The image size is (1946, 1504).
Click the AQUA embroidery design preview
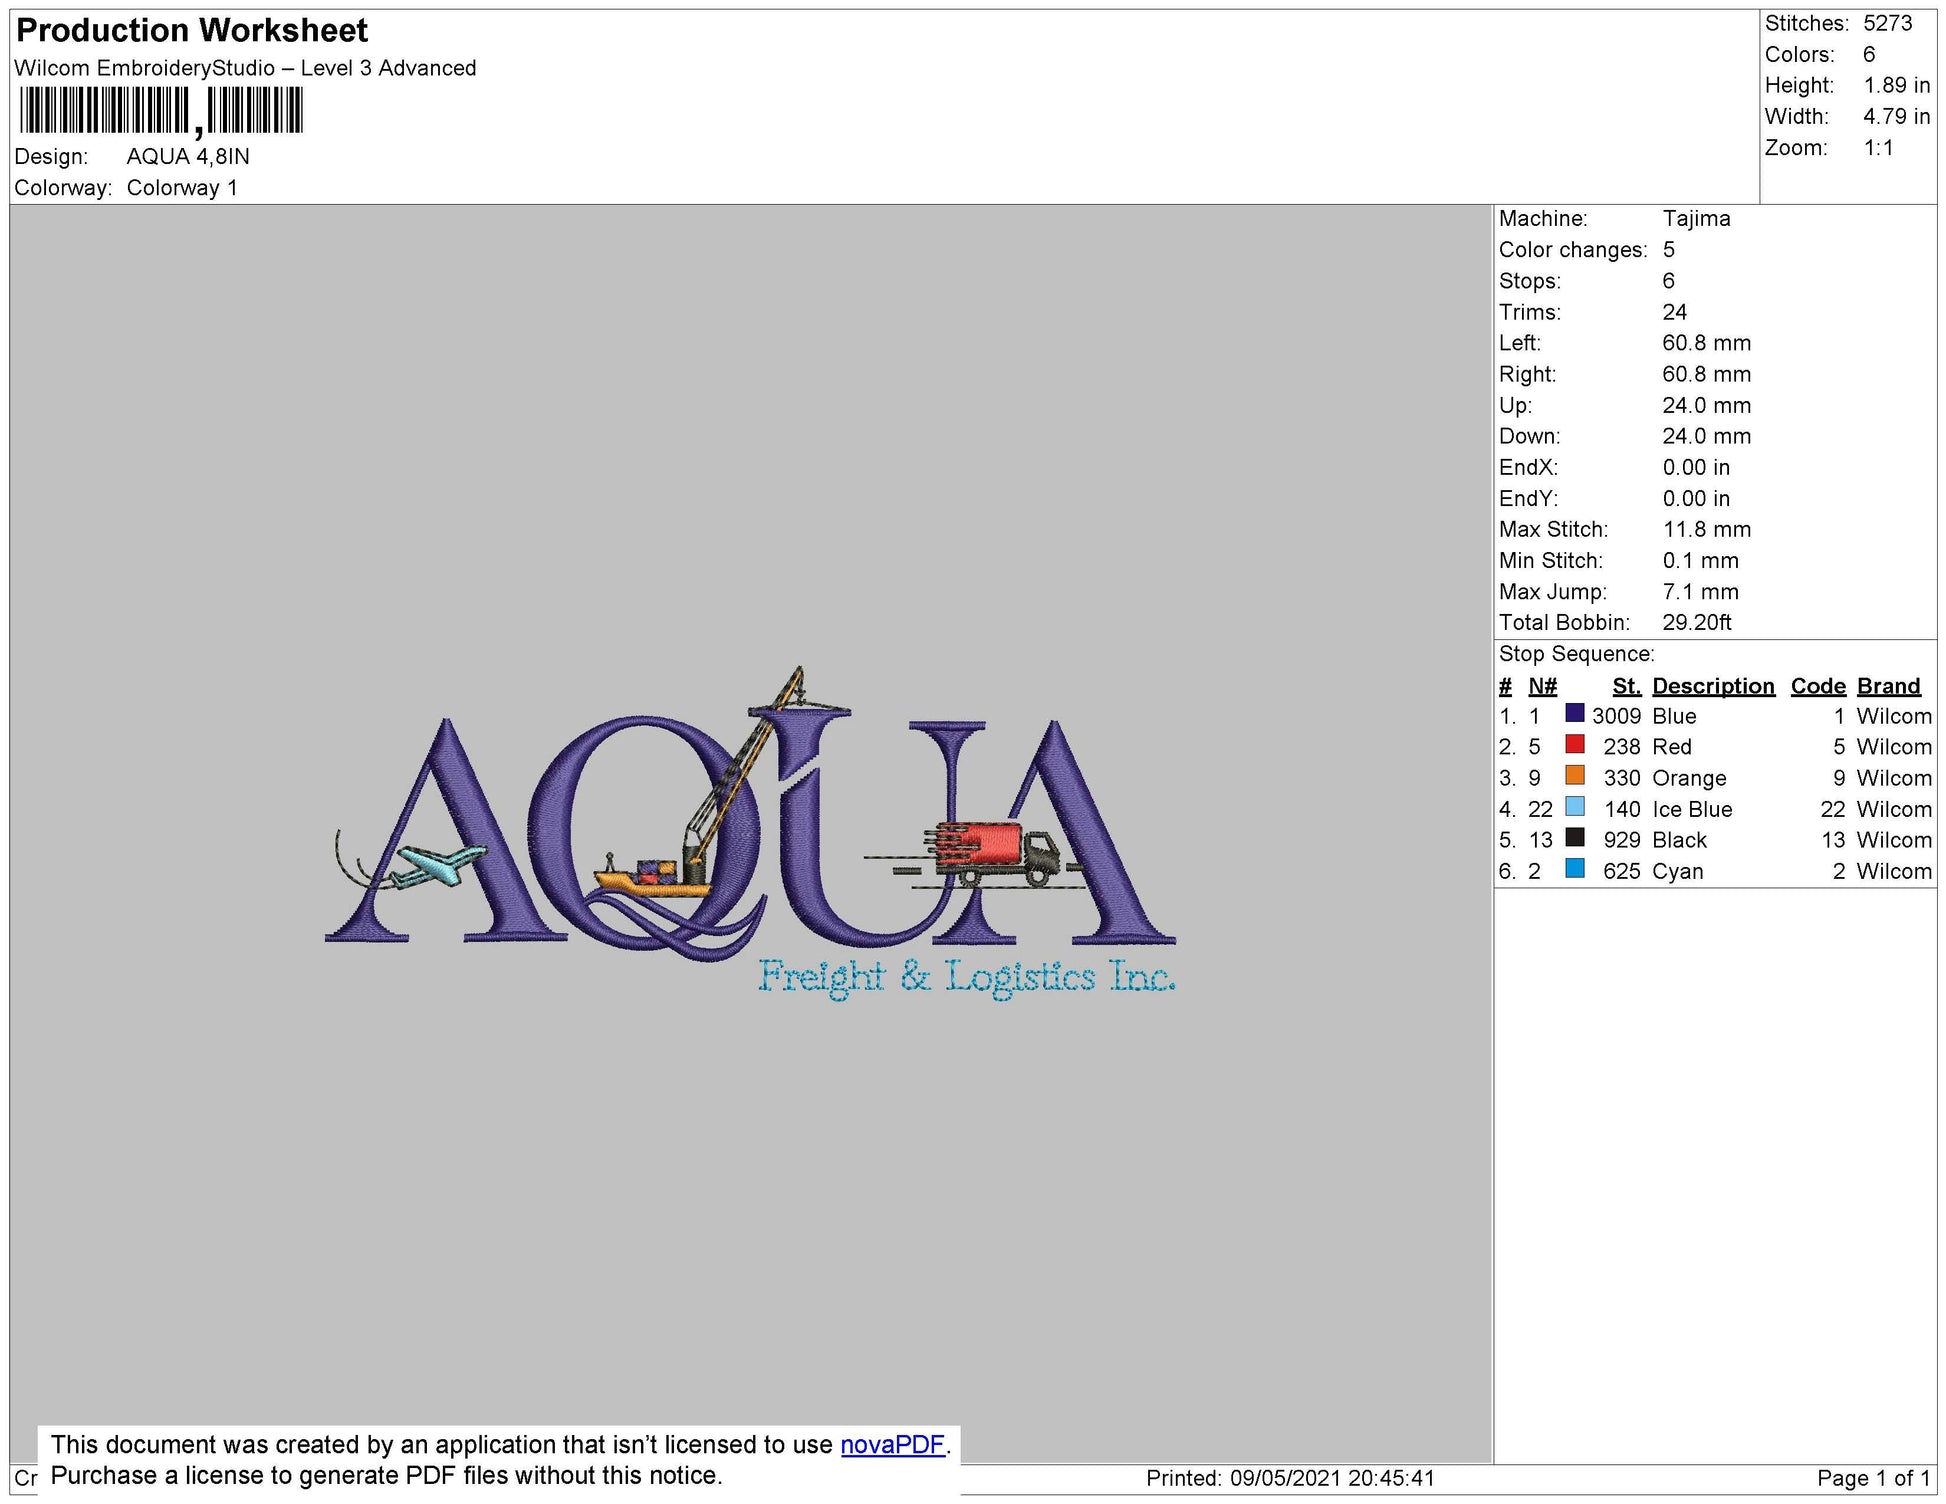coord(750,833)
